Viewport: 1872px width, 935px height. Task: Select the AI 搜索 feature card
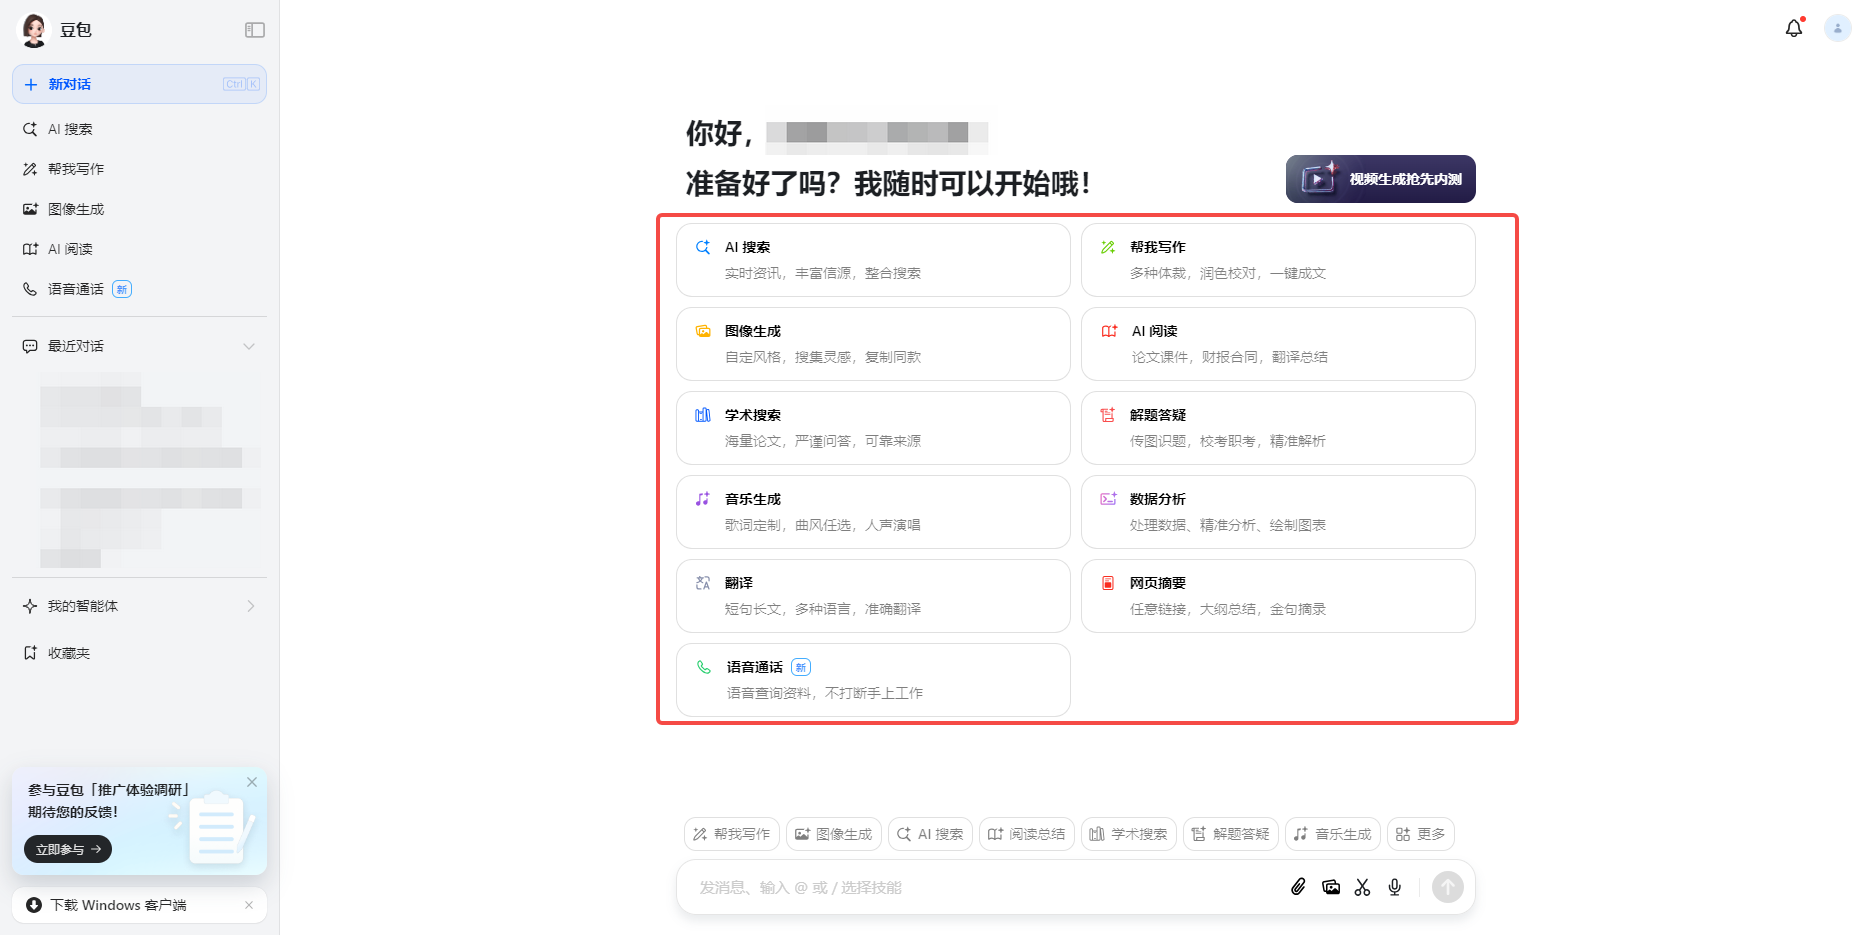tap(873, 260)
